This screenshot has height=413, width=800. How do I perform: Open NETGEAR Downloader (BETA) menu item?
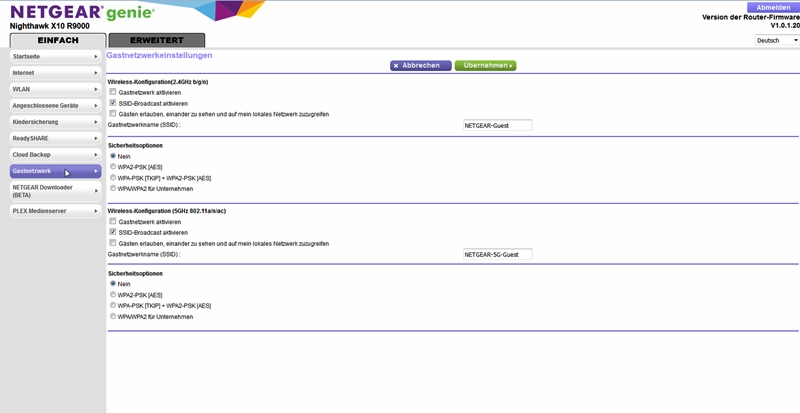55,191
